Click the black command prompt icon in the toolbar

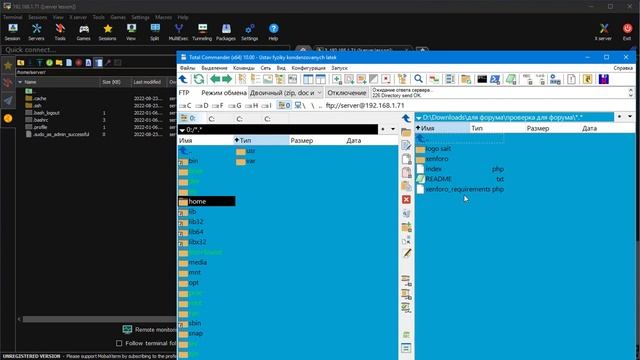pyautogui.click(x=482, y=79)
